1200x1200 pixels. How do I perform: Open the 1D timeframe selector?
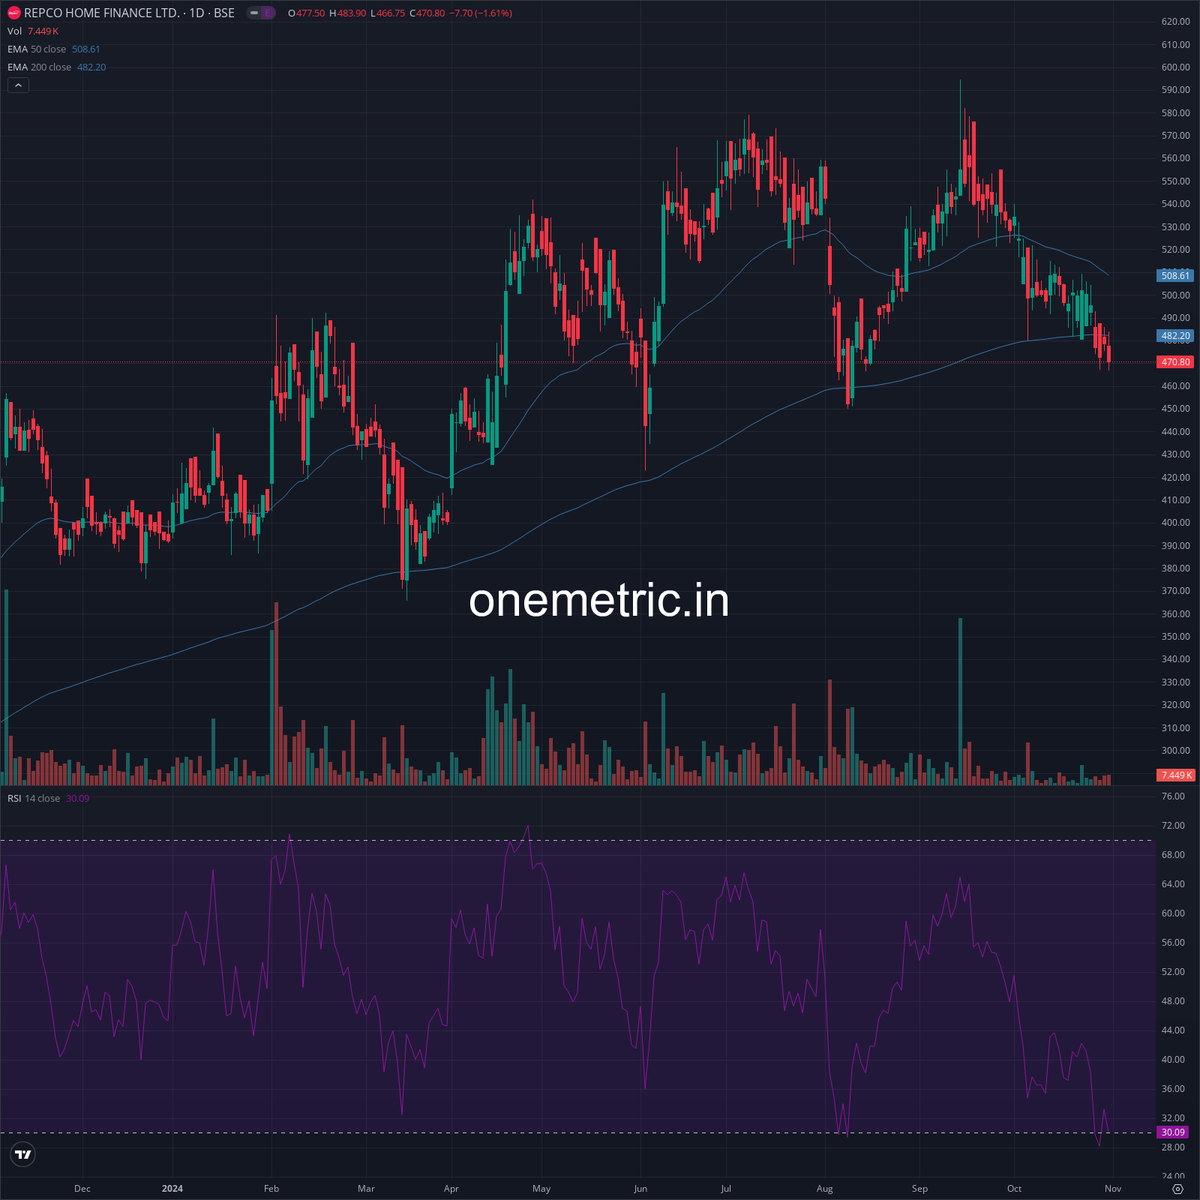point(197,13)
